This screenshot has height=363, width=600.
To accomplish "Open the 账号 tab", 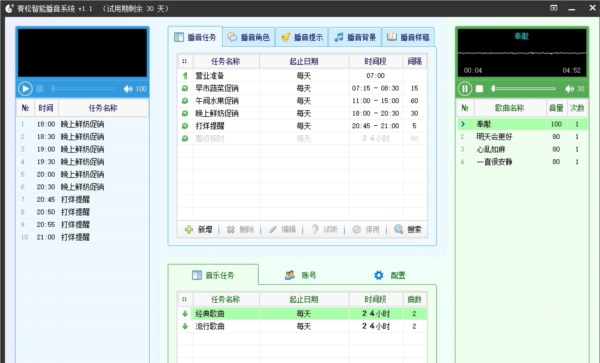I will (301, 275).
